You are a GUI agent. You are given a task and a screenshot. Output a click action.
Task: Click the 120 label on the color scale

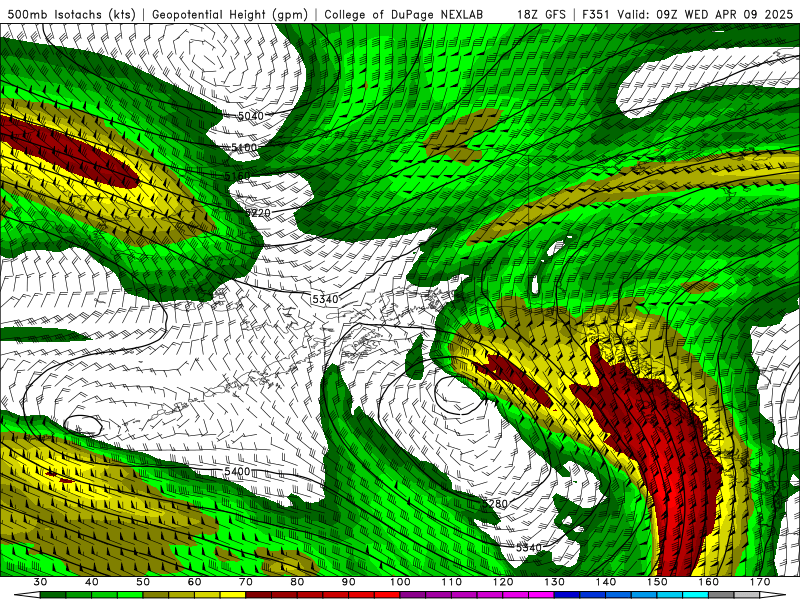point(503,582)
